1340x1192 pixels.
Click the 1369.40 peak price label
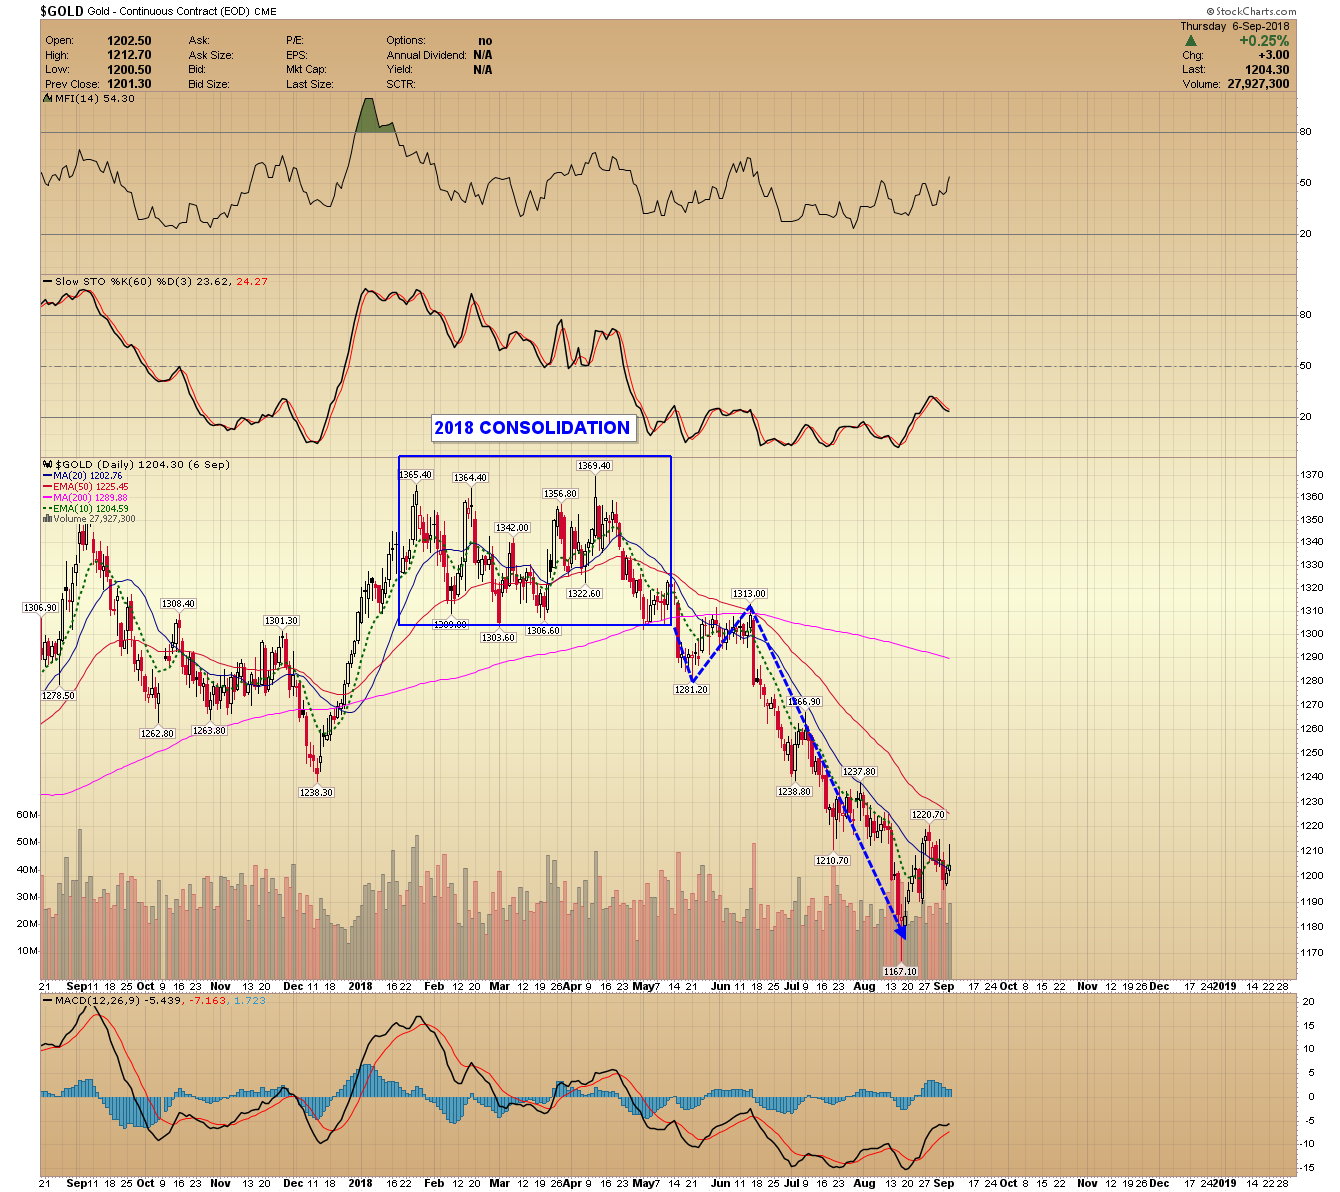coord(594,466)
